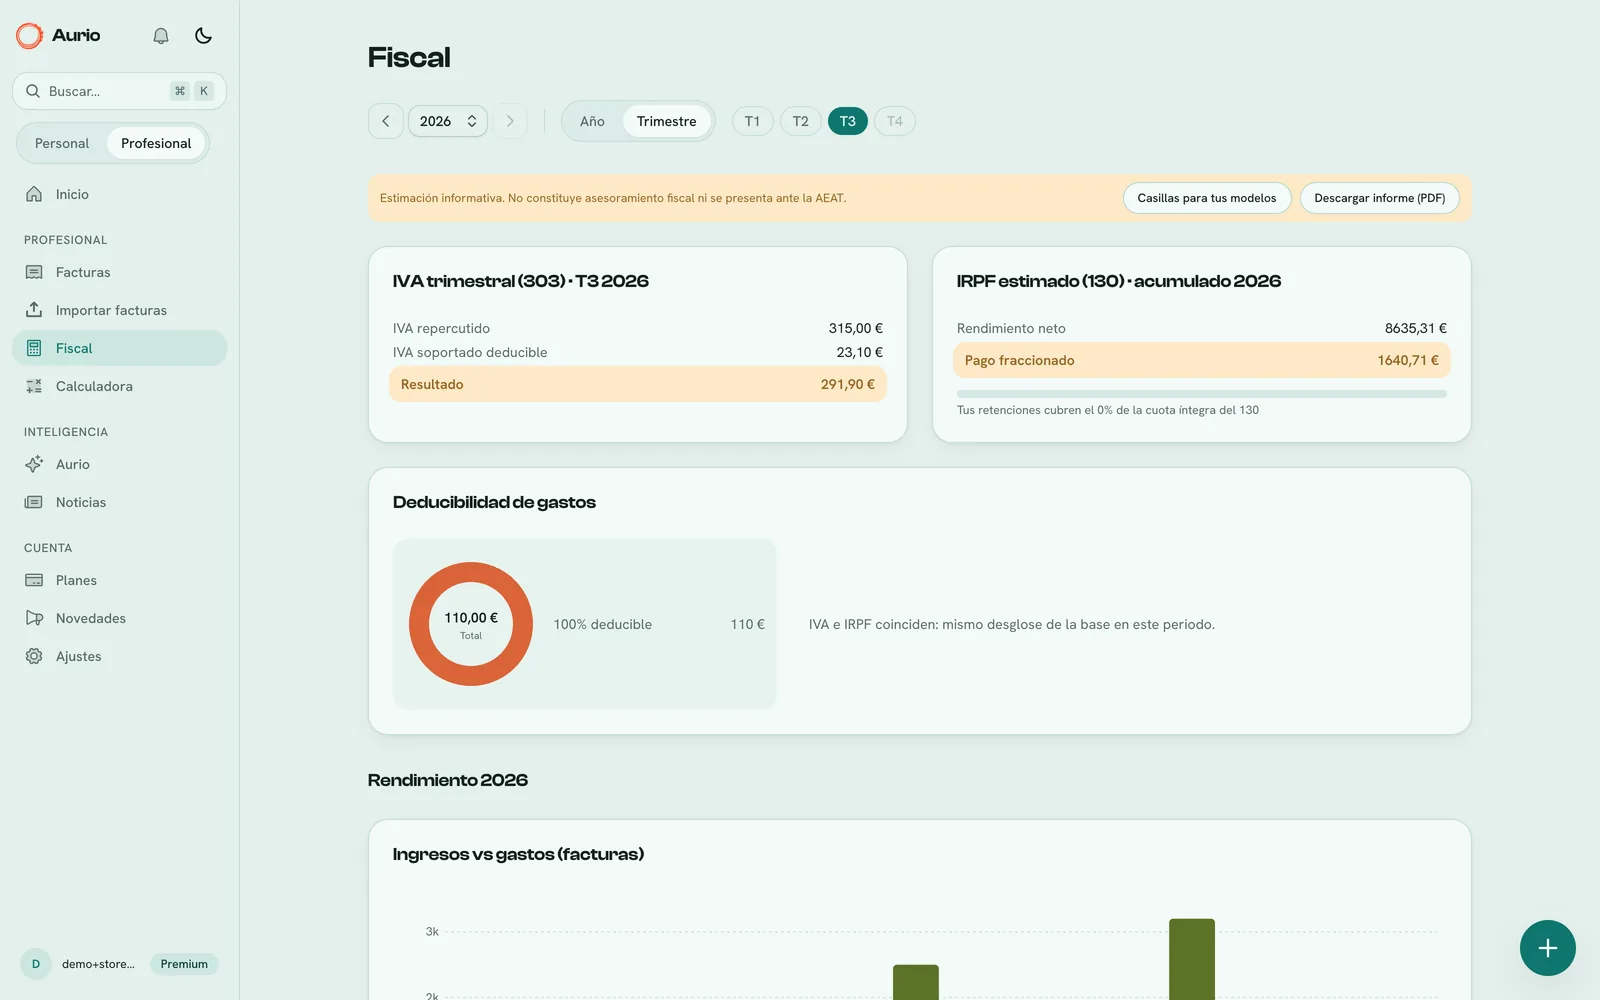The image size is (1600, 1000).
Task: Click the Planes card icon
Action: [x=34, y=580]
